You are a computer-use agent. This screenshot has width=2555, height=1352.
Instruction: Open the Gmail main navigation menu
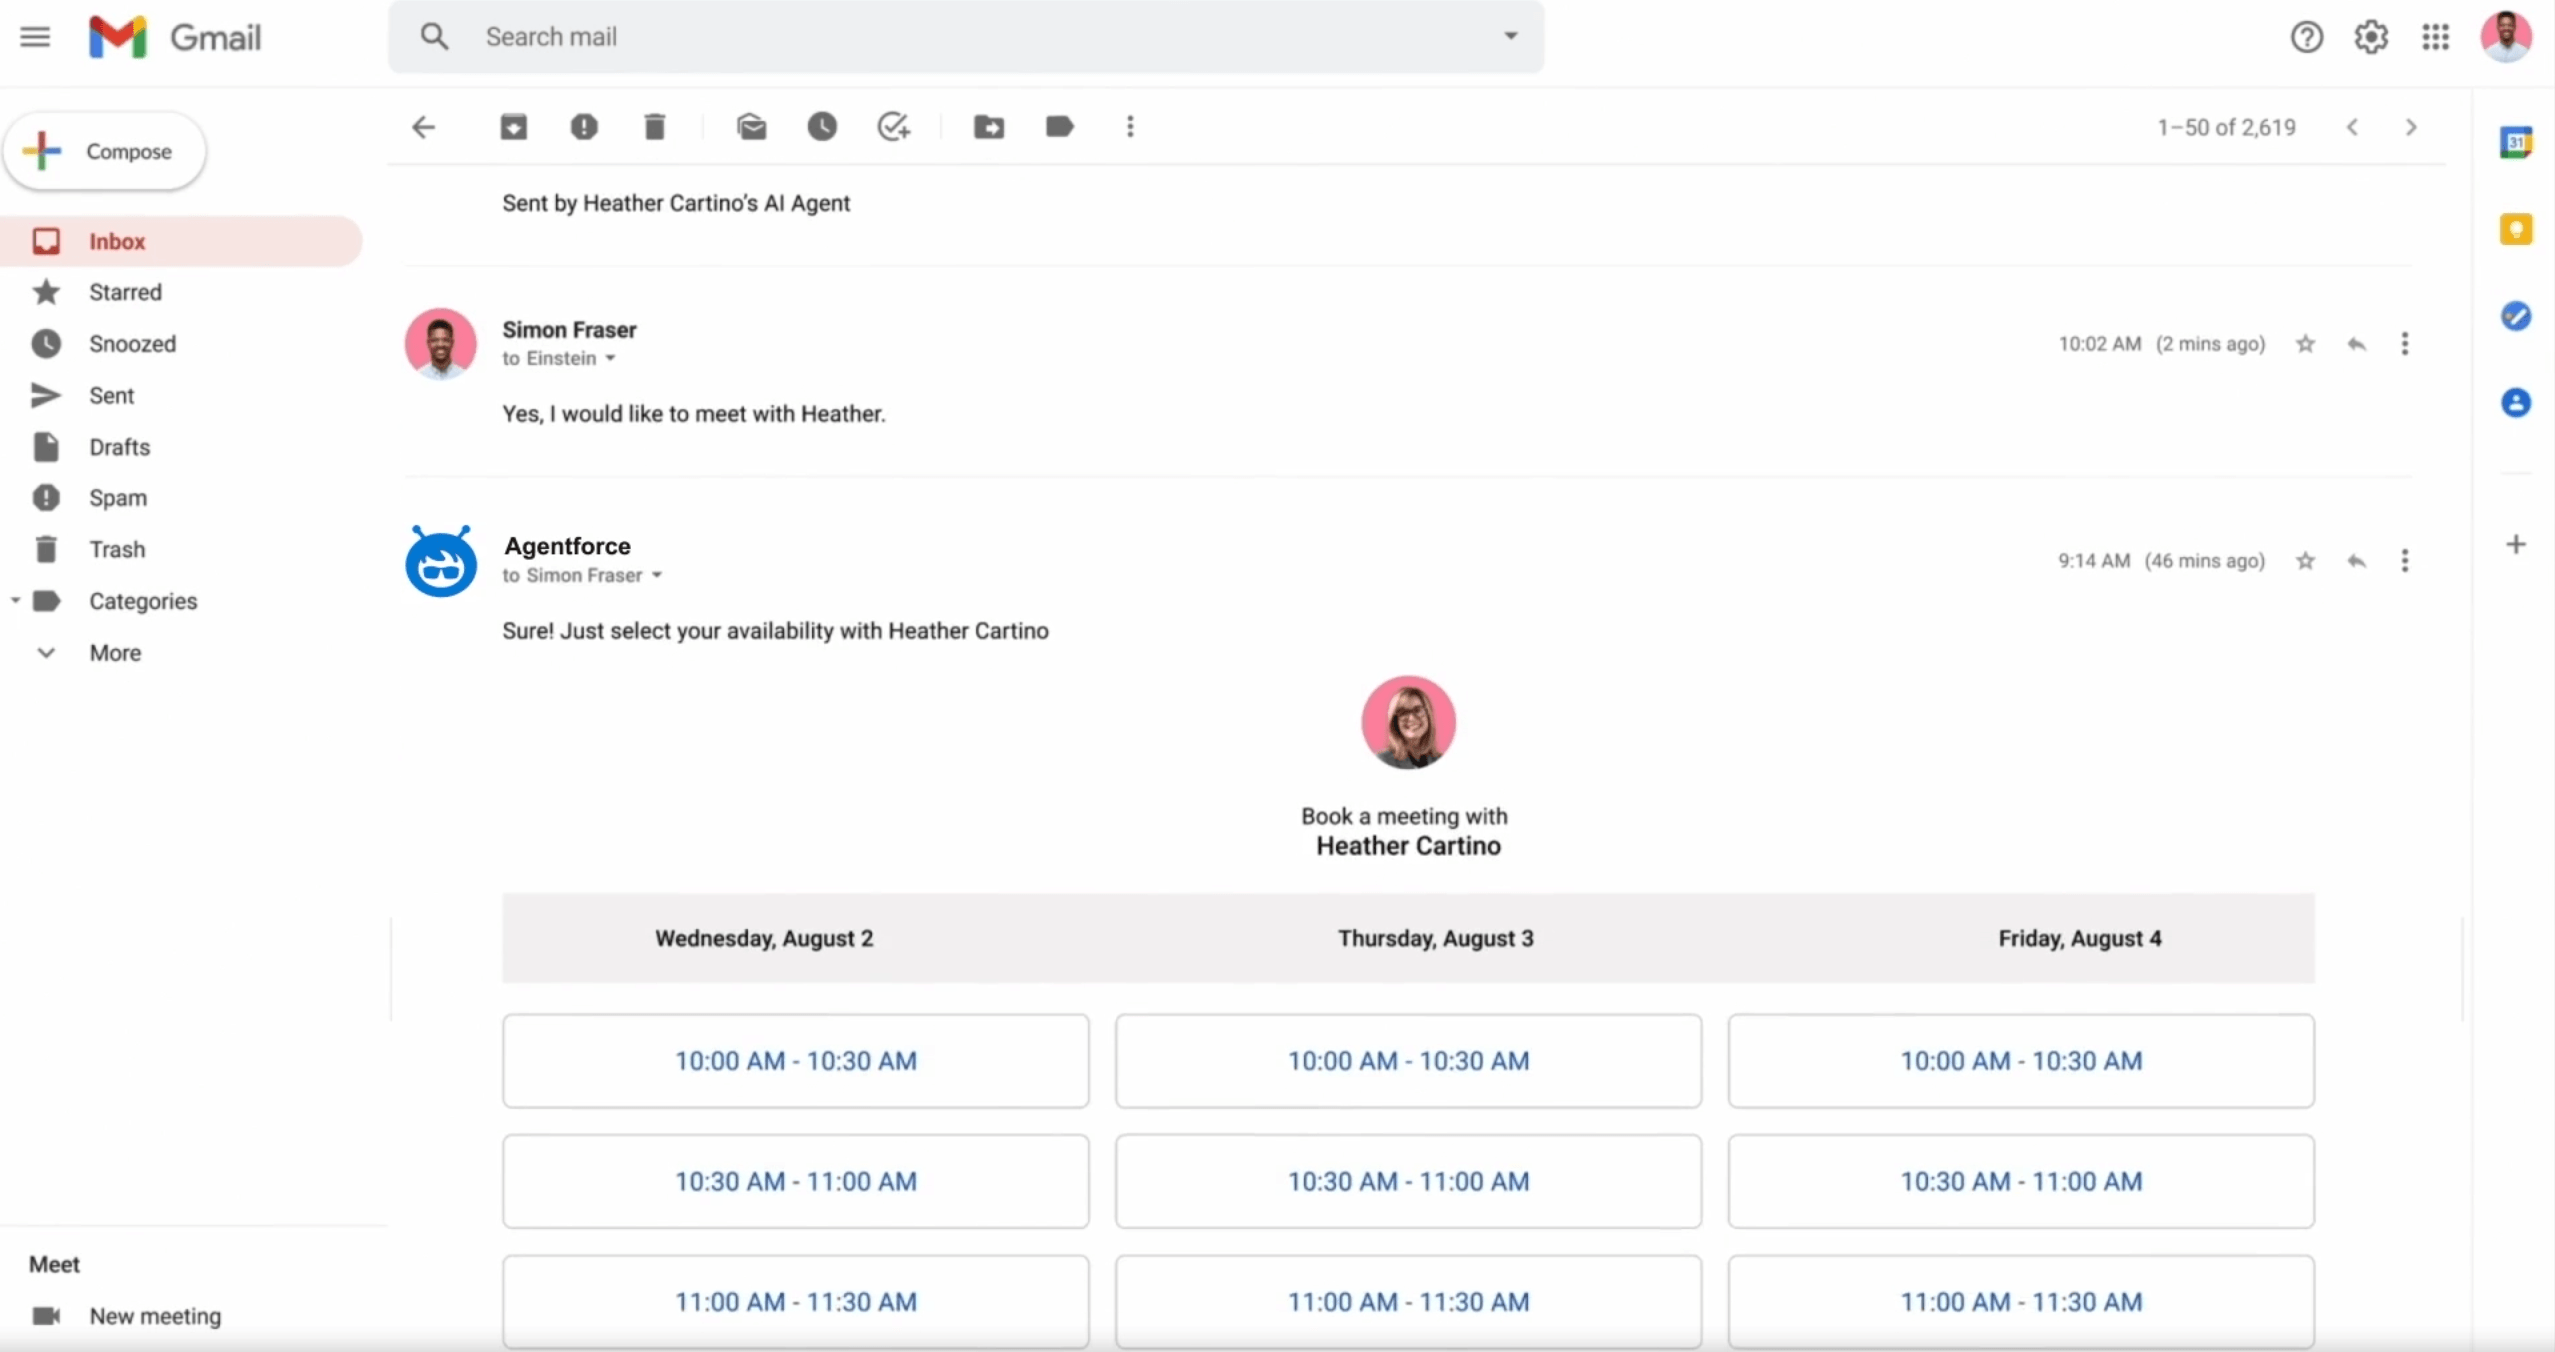click(33, 36)
